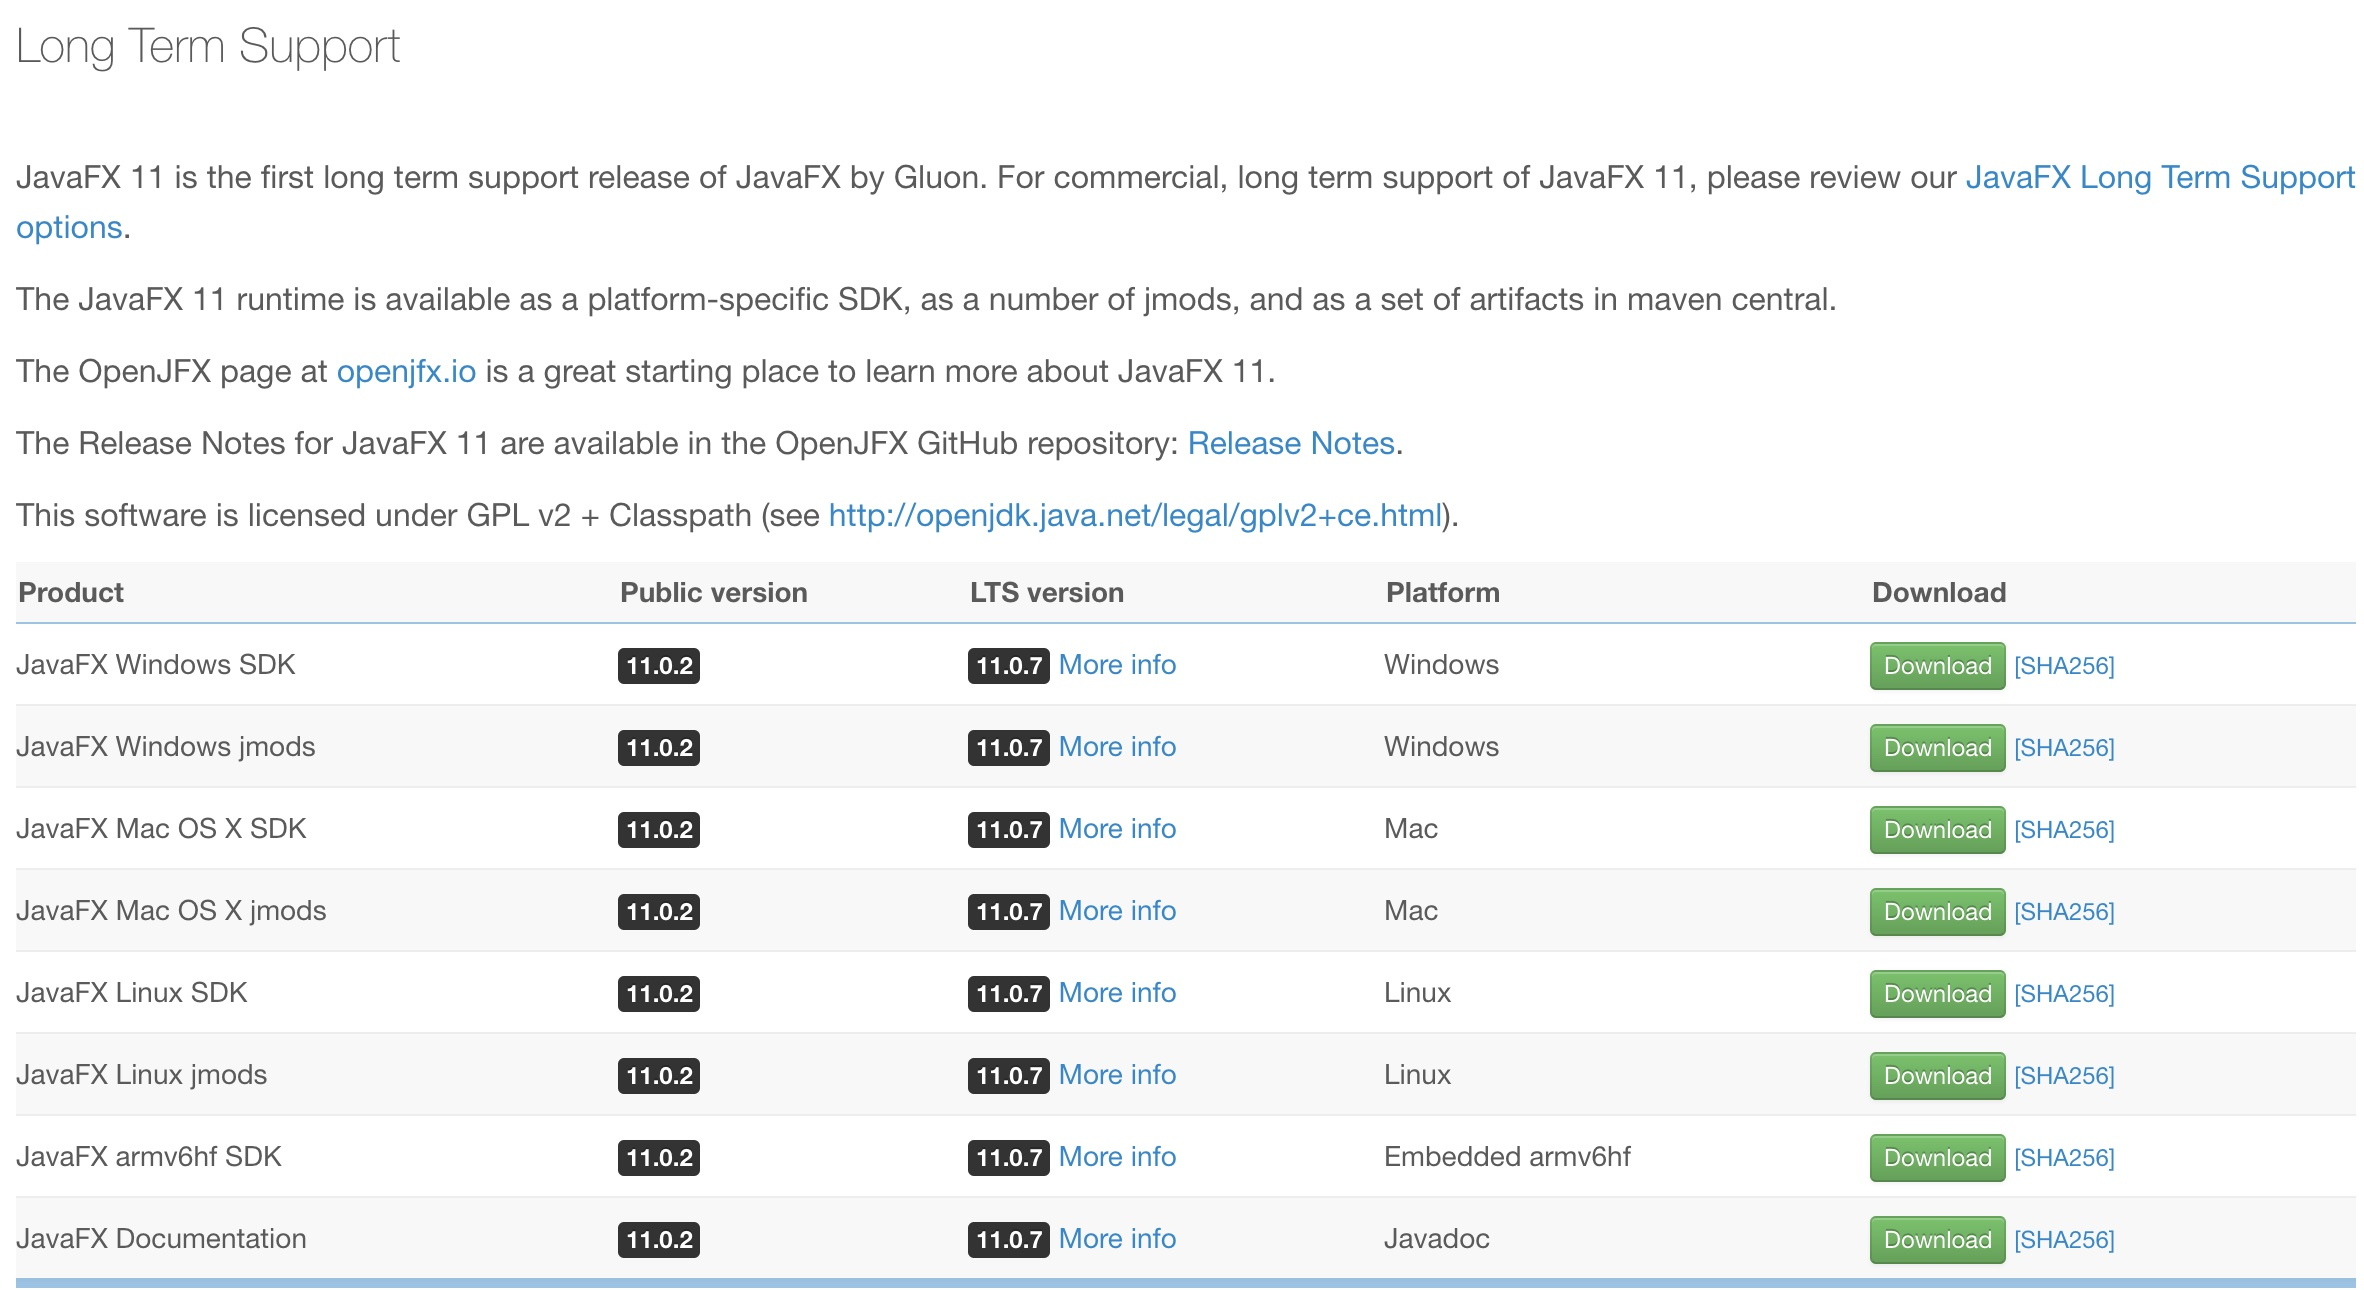Open More info for Windows SDK LTS

(x=1116, y=665)
